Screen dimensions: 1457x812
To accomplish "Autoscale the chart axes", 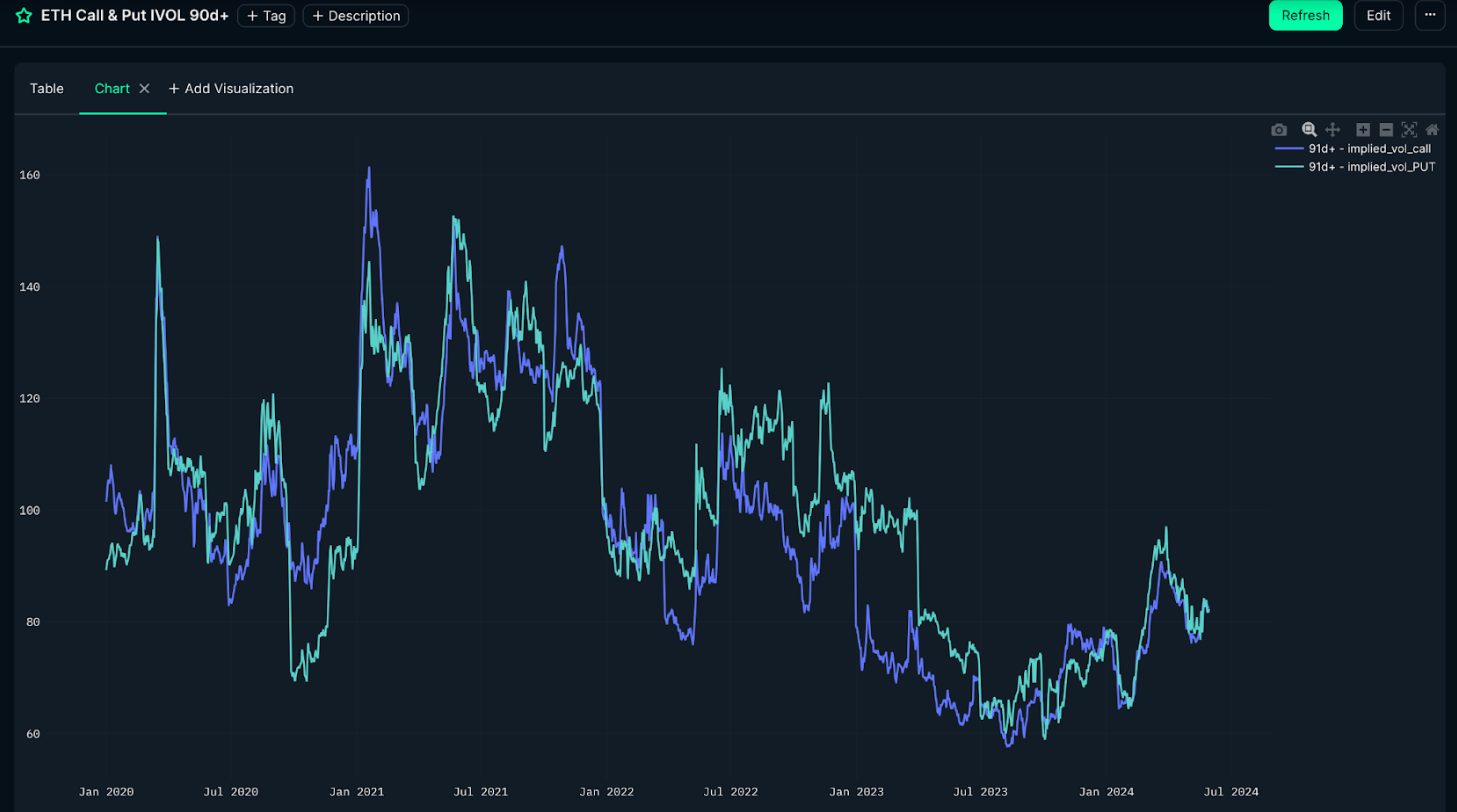I will 1409,130.
